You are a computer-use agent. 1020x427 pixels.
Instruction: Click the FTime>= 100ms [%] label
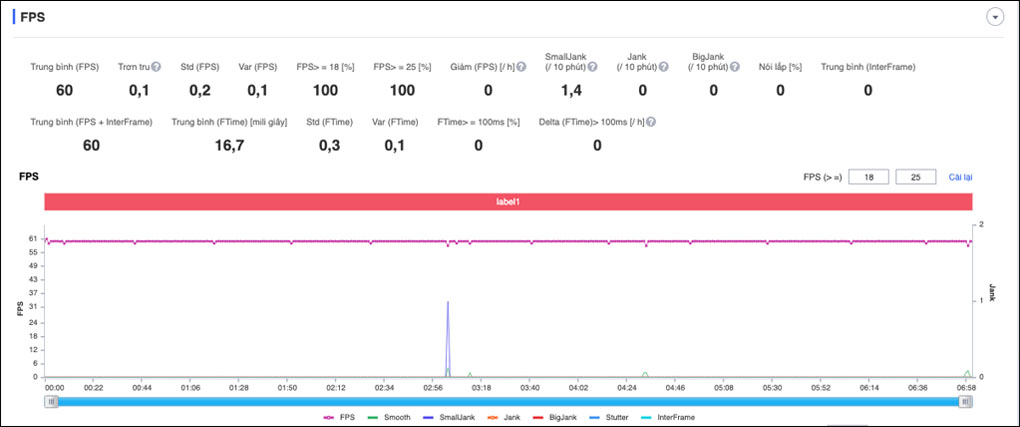click(478, 122)
